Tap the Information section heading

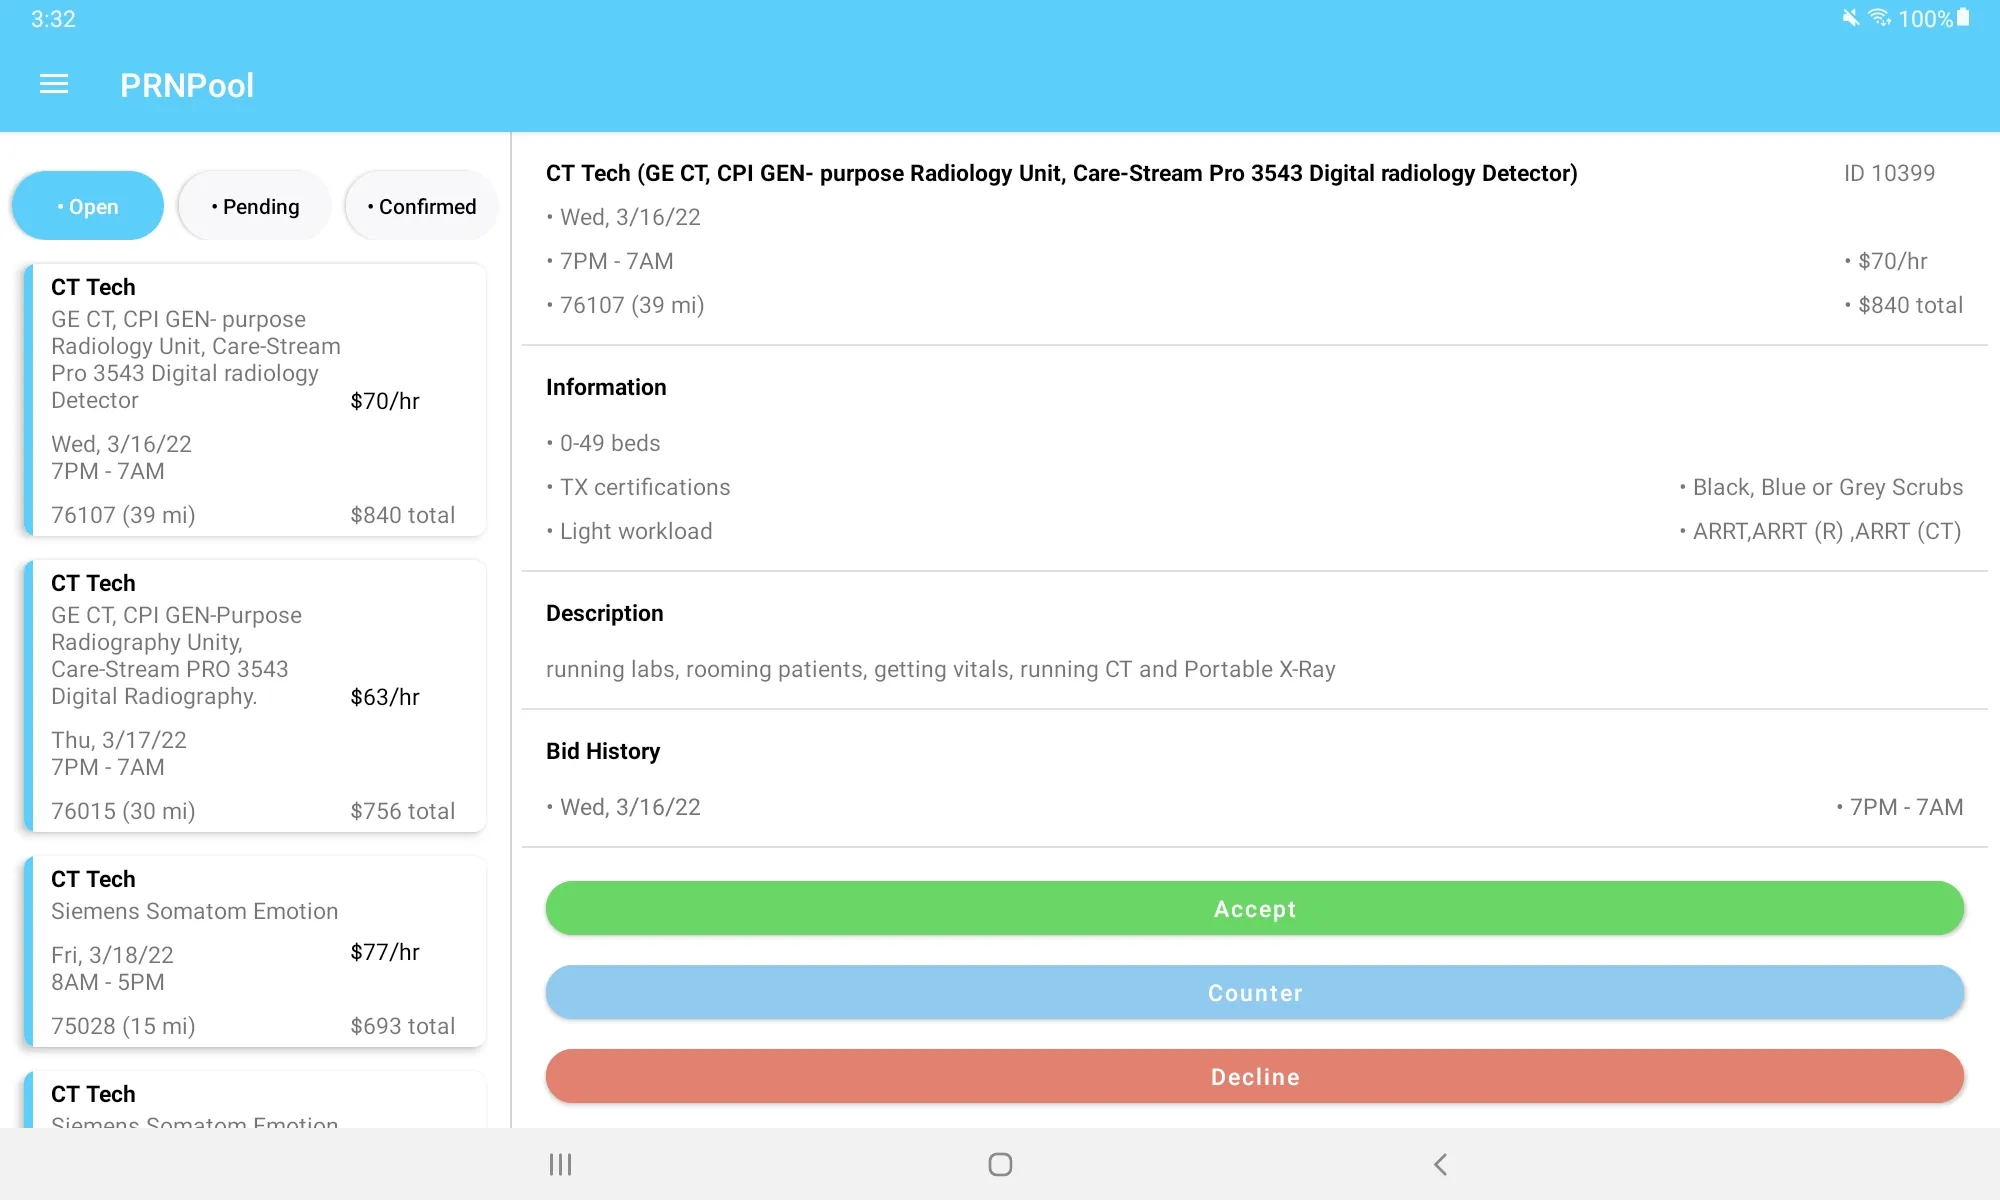pyautogui.click(x=606, y=387)
